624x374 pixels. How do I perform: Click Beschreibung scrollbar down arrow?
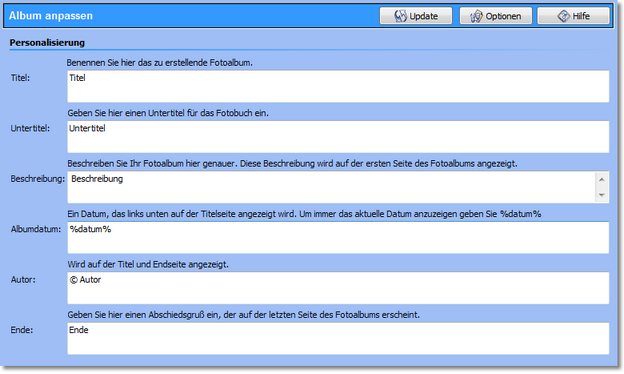click(602, 195)
